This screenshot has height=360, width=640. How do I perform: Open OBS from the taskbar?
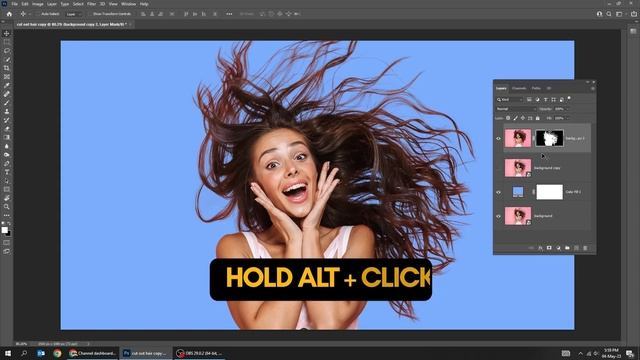pos(200,353)
